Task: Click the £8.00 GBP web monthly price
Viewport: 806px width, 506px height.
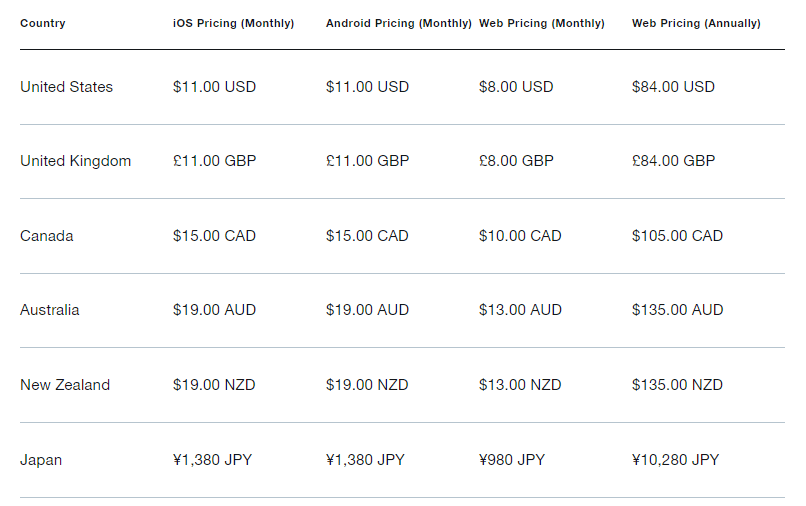Action: [x=516, y=161]
